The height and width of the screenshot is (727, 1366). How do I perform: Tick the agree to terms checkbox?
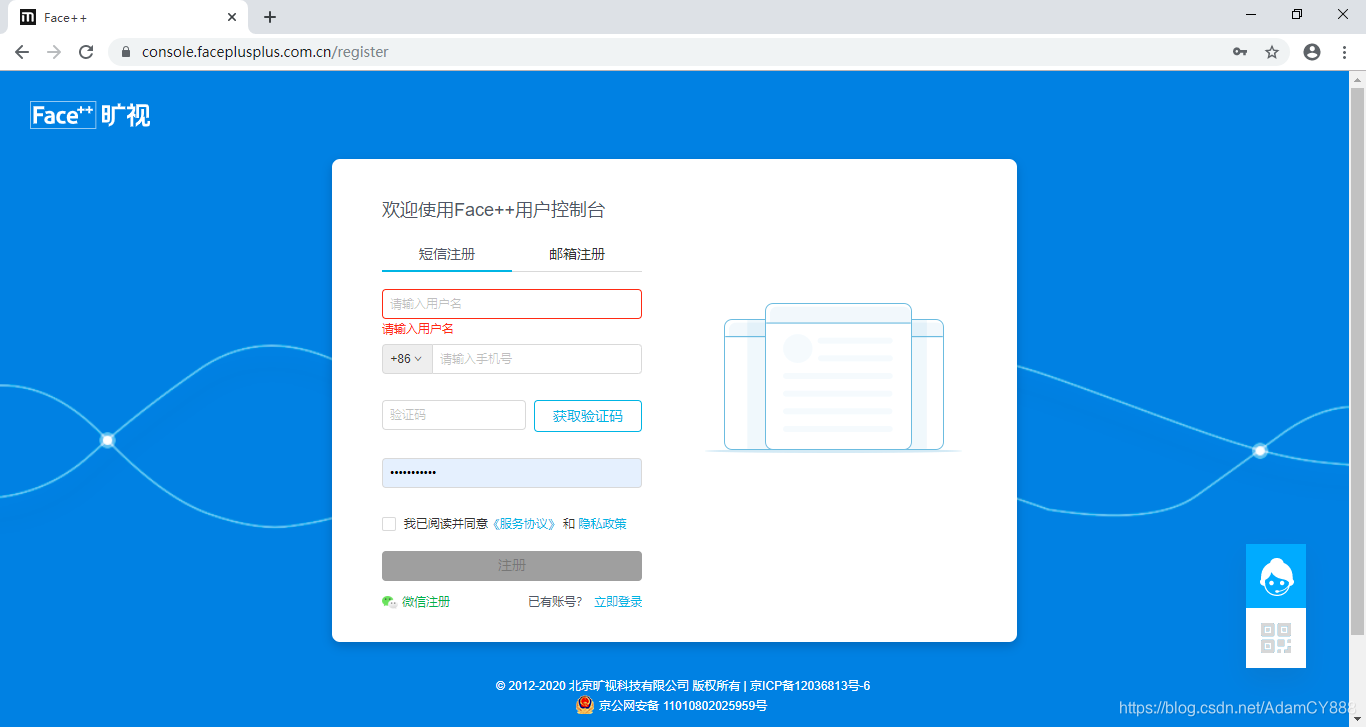(389, 524)
